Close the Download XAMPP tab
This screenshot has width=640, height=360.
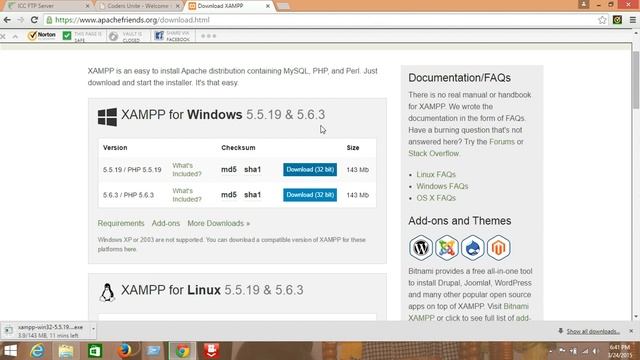pos(268,6)
